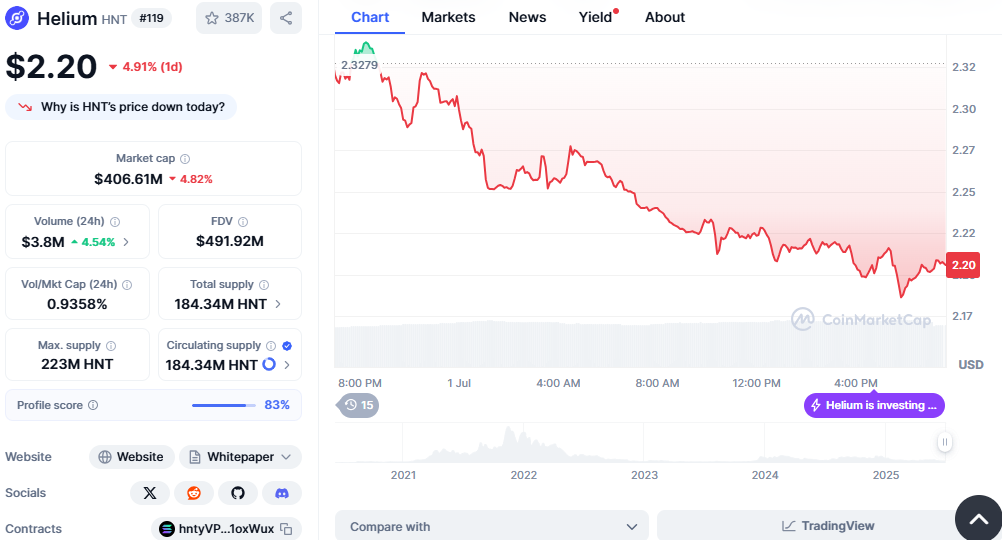
Task: Open Helium's GitHub repository icon
Action: click(238, 493)
